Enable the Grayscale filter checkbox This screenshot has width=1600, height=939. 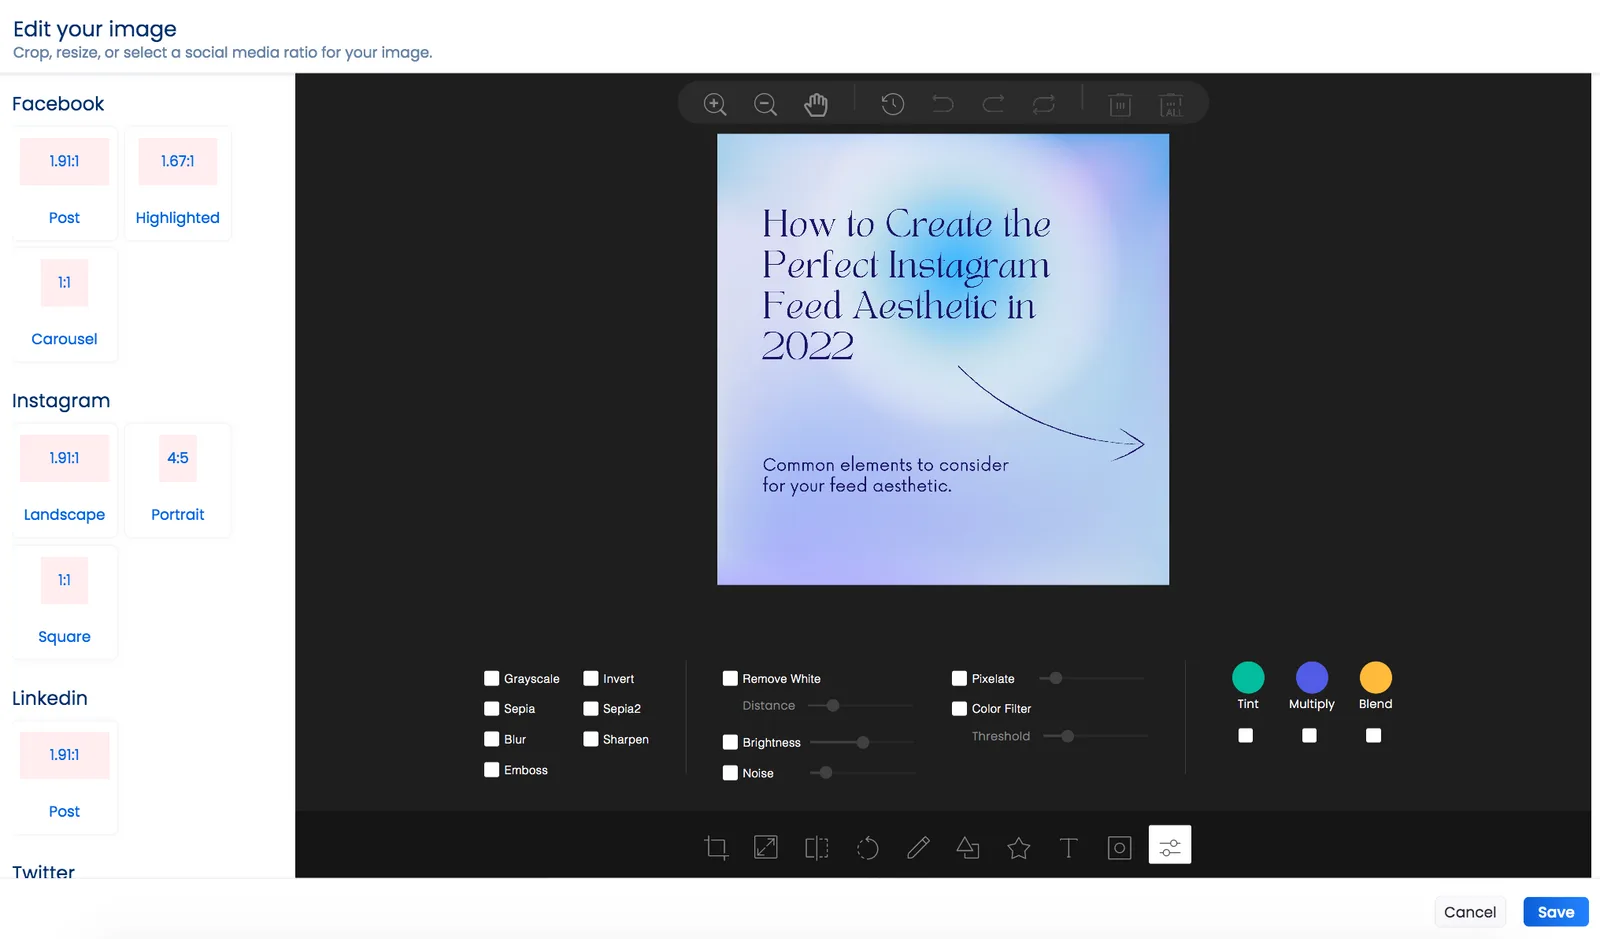[x=492, y=678]
